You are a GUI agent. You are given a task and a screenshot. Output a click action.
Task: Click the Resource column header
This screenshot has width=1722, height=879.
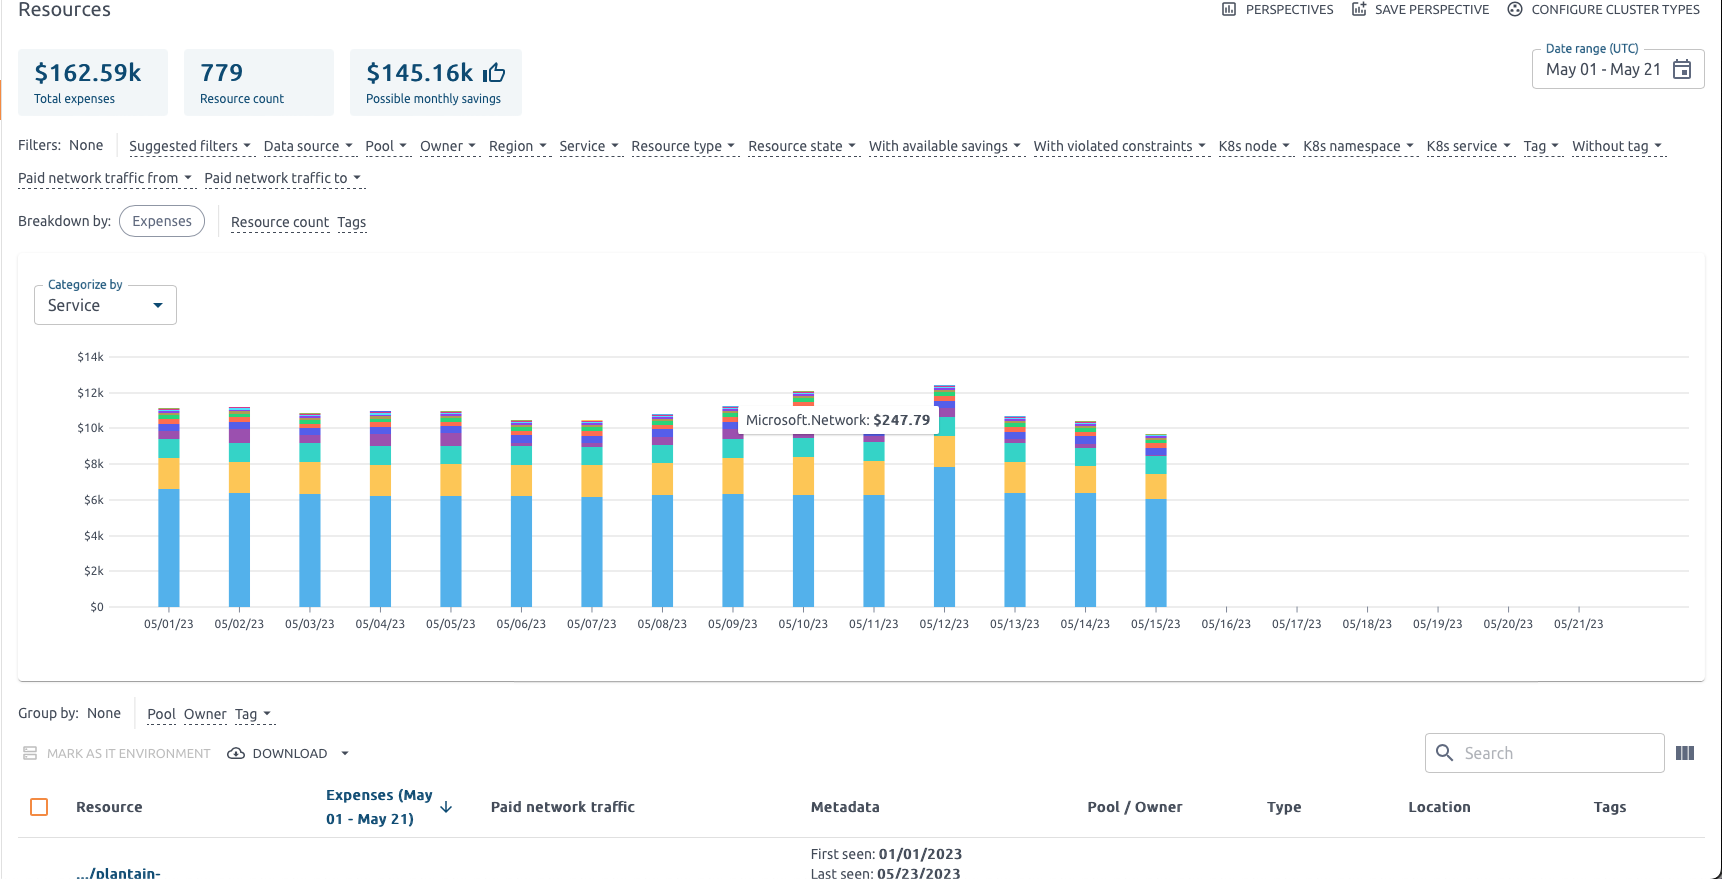tap(109, 807)
